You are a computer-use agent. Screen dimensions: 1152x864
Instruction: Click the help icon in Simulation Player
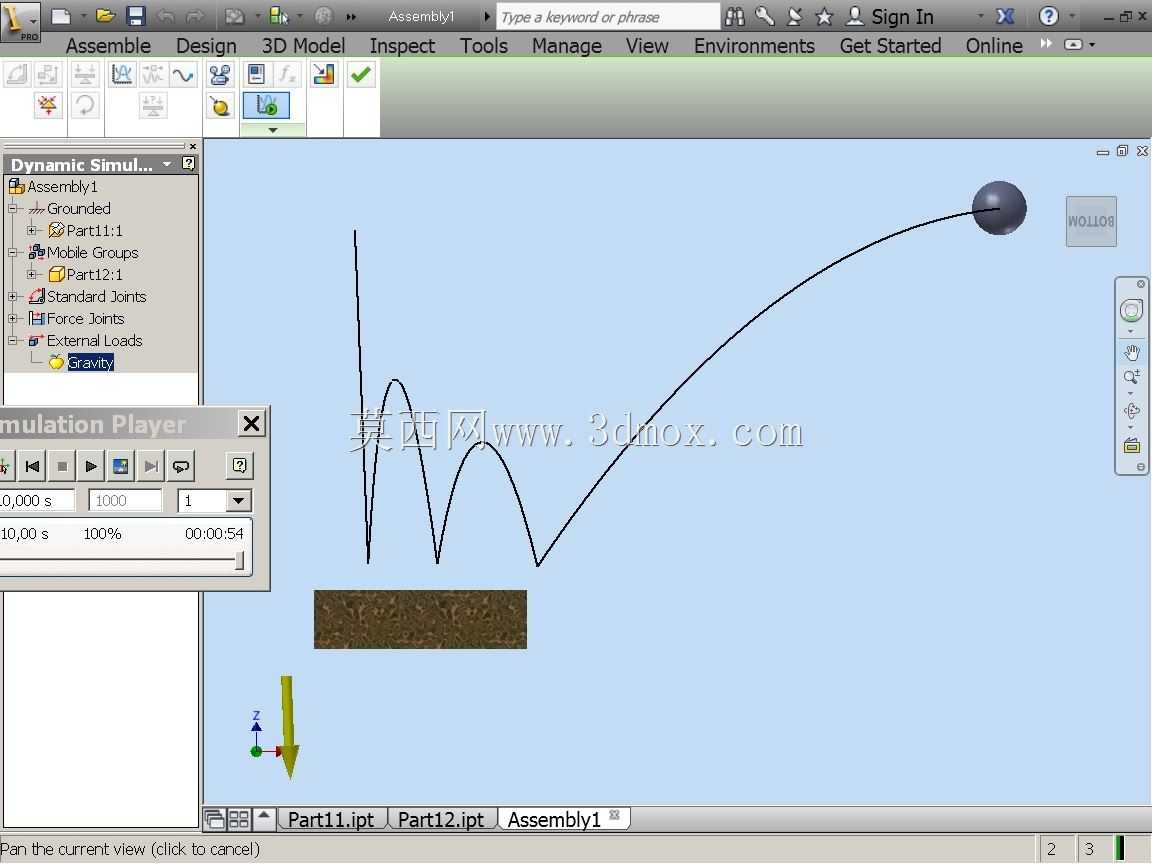[x=240, y=465]
